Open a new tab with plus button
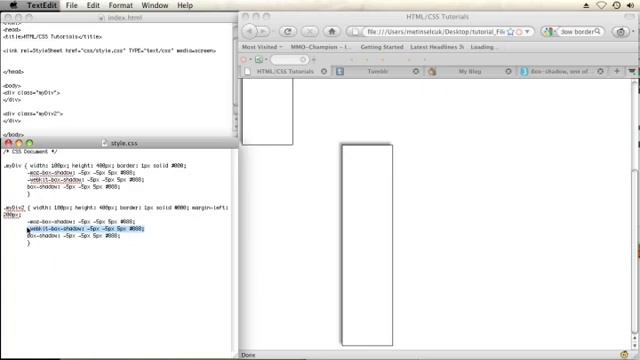 click(617, 71)
